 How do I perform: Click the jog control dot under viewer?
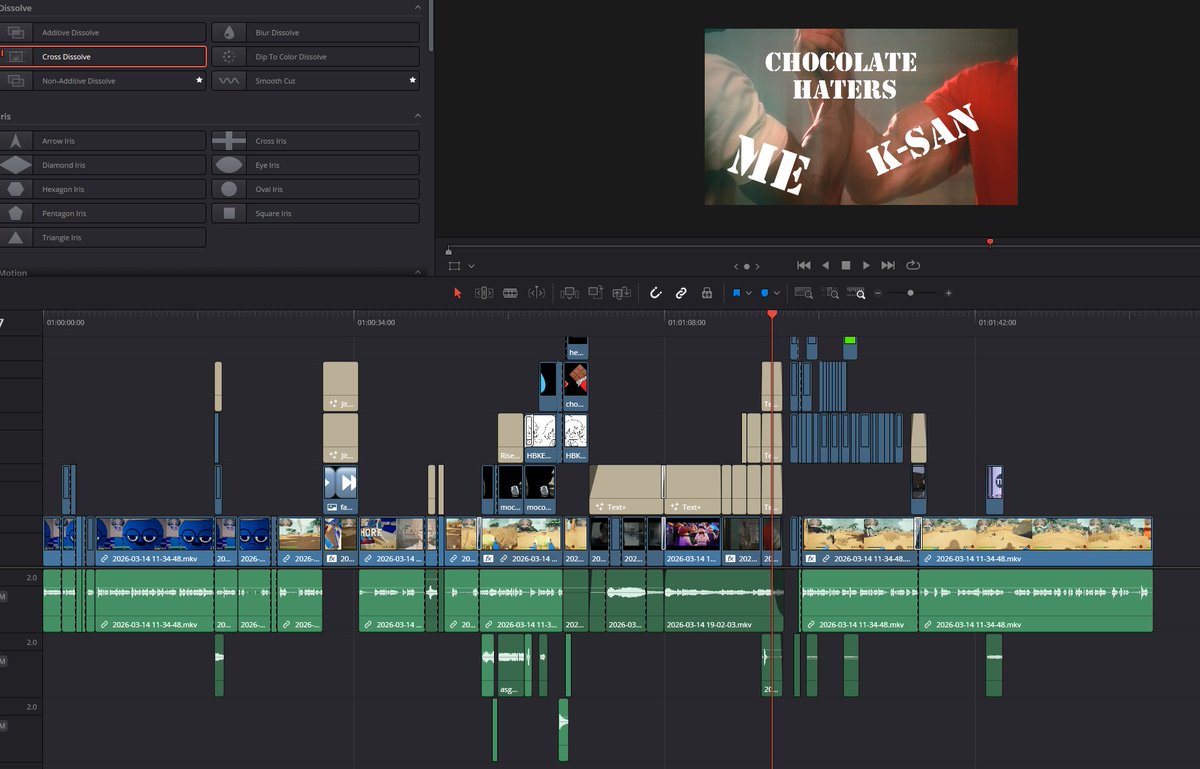(746, 267)
